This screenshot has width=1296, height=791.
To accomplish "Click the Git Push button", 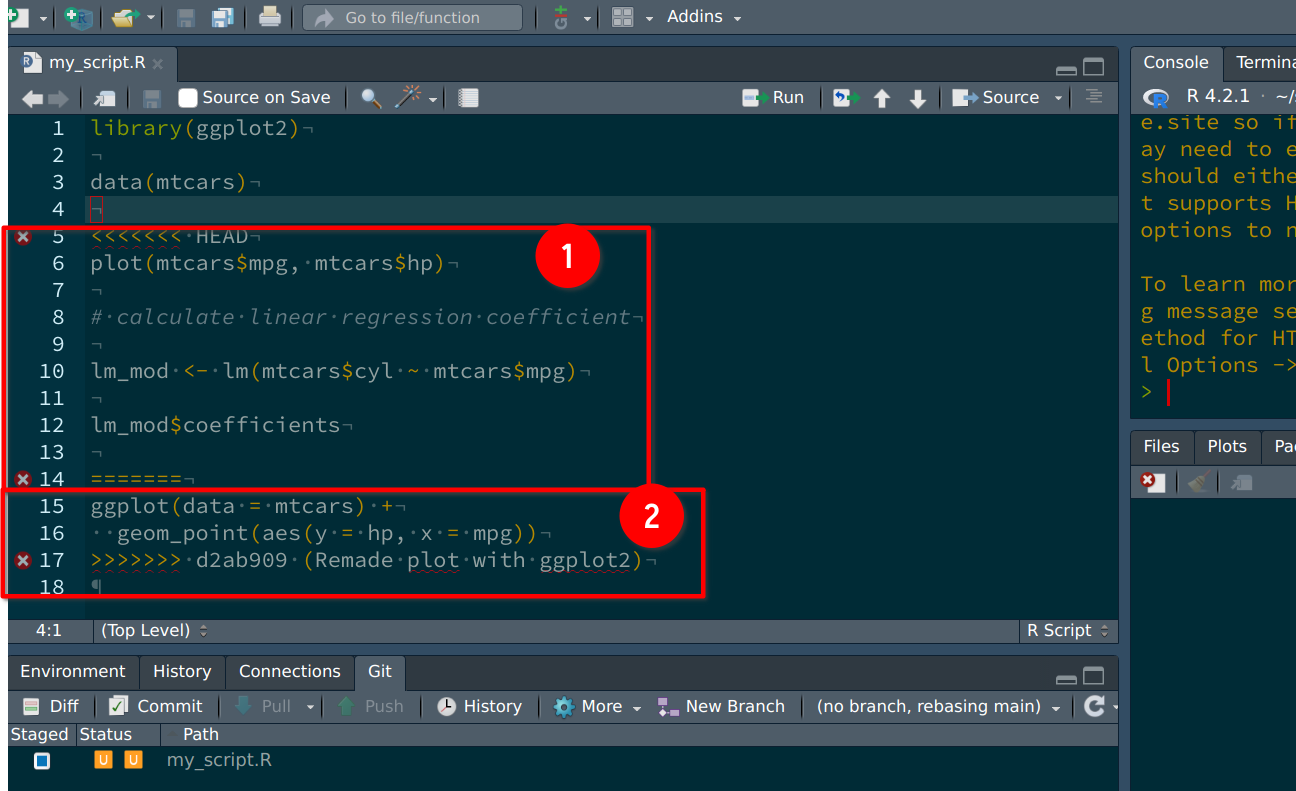I will coord(370,706).
